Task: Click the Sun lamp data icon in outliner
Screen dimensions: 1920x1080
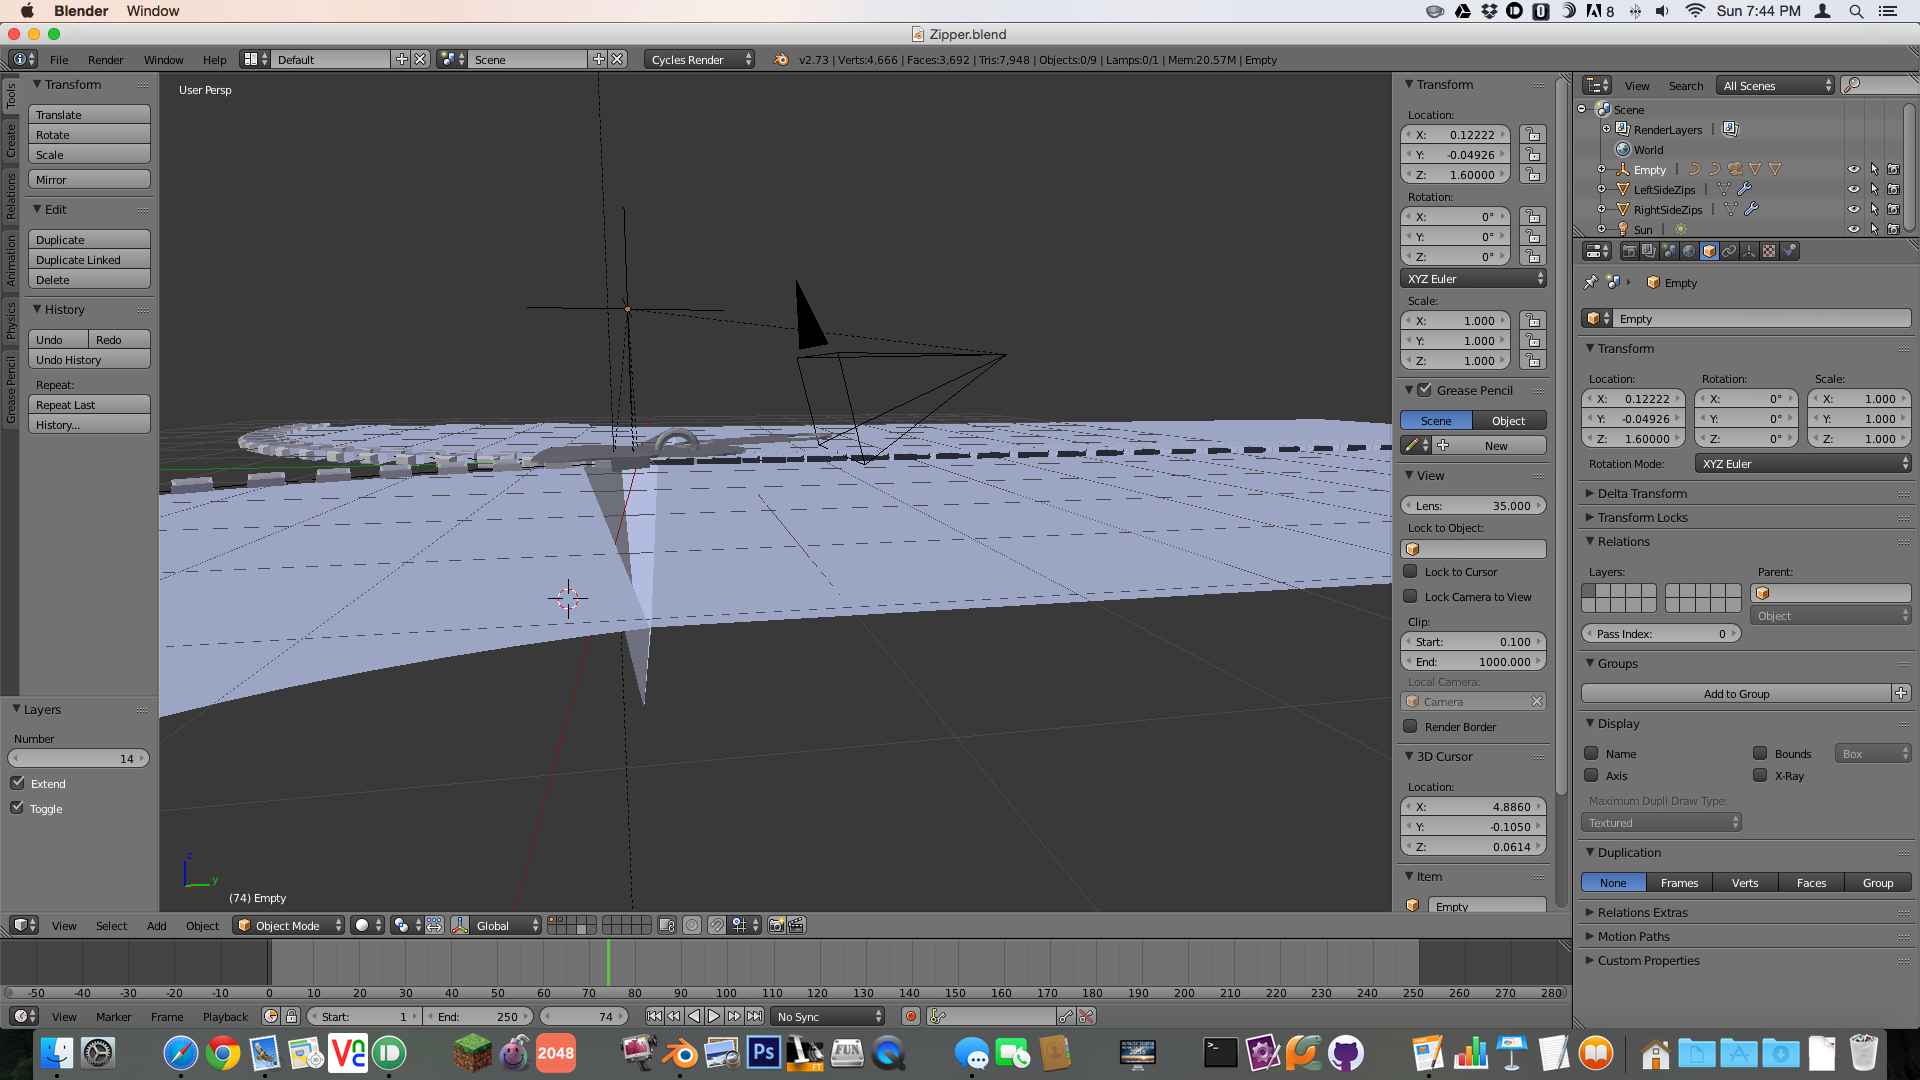Action: [1681, 230]
